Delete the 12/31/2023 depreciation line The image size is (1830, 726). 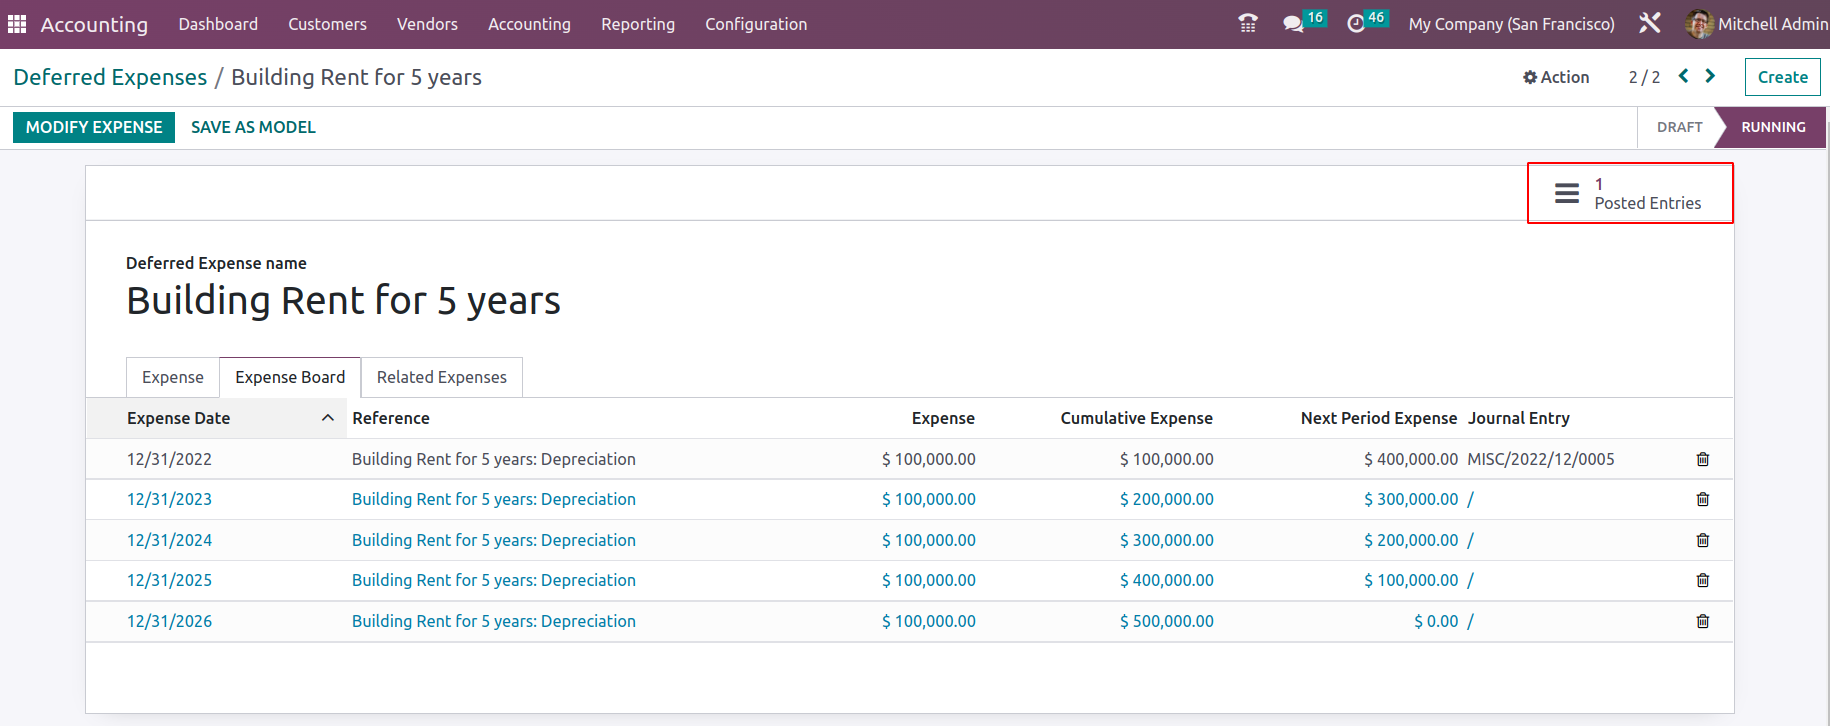click(x=1703, y=499)
